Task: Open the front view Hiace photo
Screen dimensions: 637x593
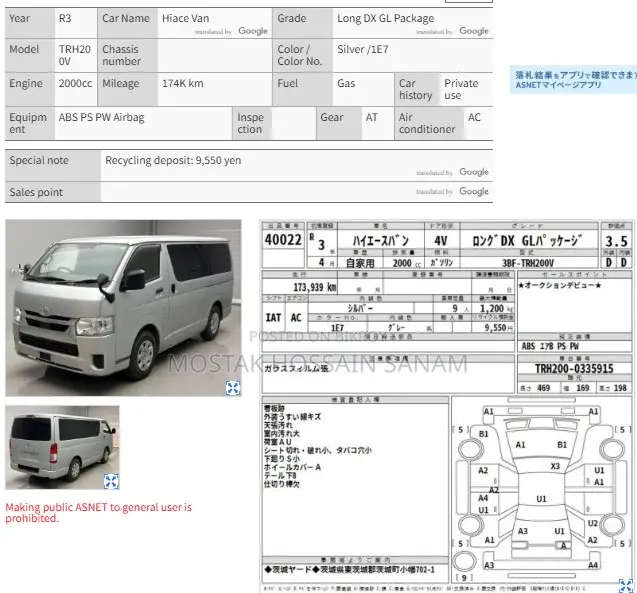Action: click(x=123, y=307)
